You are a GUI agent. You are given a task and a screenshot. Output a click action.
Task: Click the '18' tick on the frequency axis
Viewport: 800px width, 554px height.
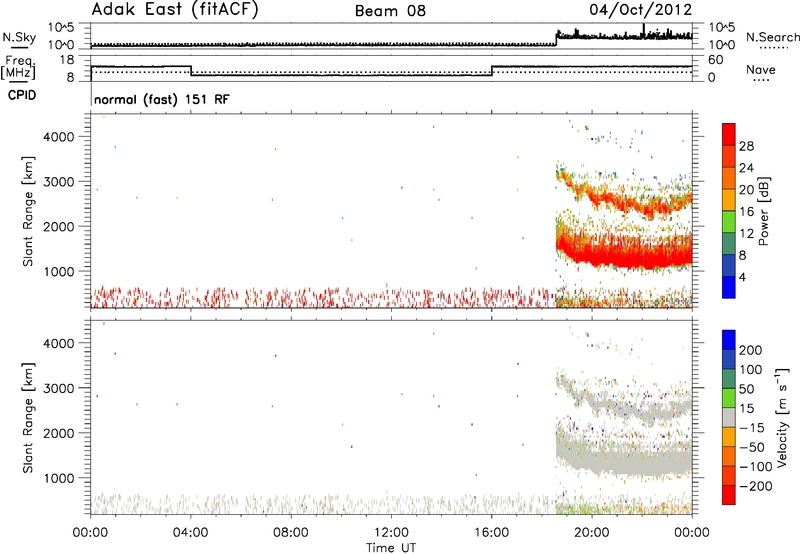(67, 60)
